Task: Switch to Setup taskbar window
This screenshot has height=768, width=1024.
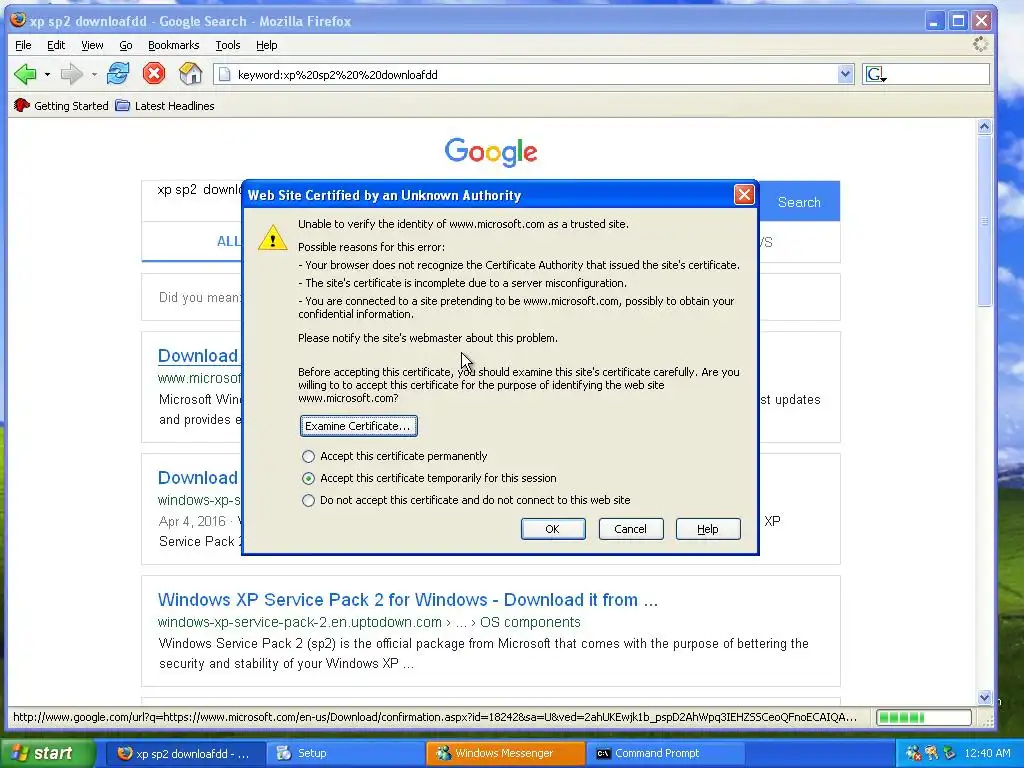Action: pyautogui.click(x=344, y=753)
